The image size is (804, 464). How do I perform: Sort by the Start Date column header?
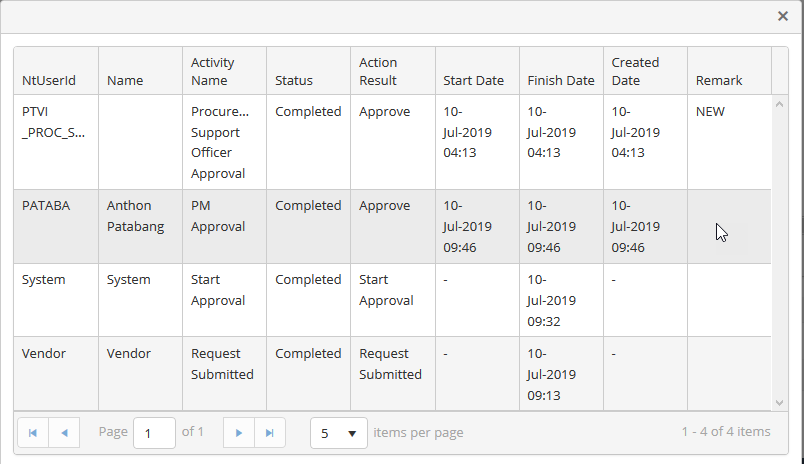pyautogui.click(x=473, y=80)
